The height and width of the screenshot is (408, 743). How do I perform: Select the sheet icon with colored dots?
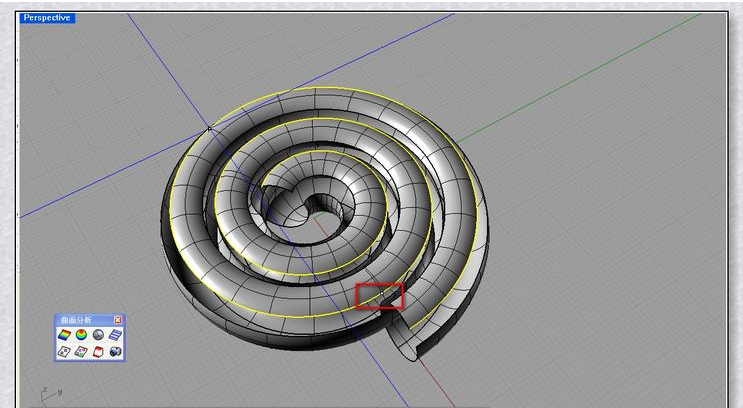pos(82,352)
